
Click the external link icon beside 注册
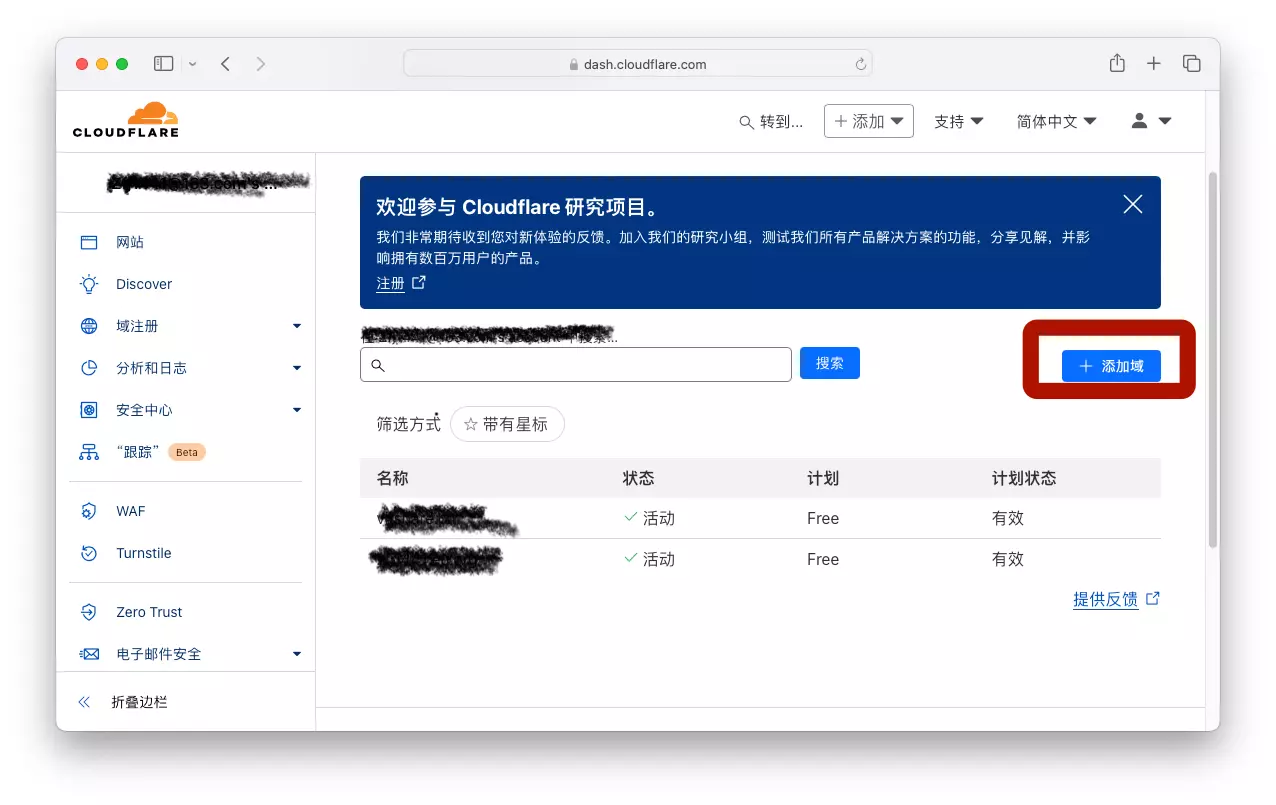coord(419,283)
